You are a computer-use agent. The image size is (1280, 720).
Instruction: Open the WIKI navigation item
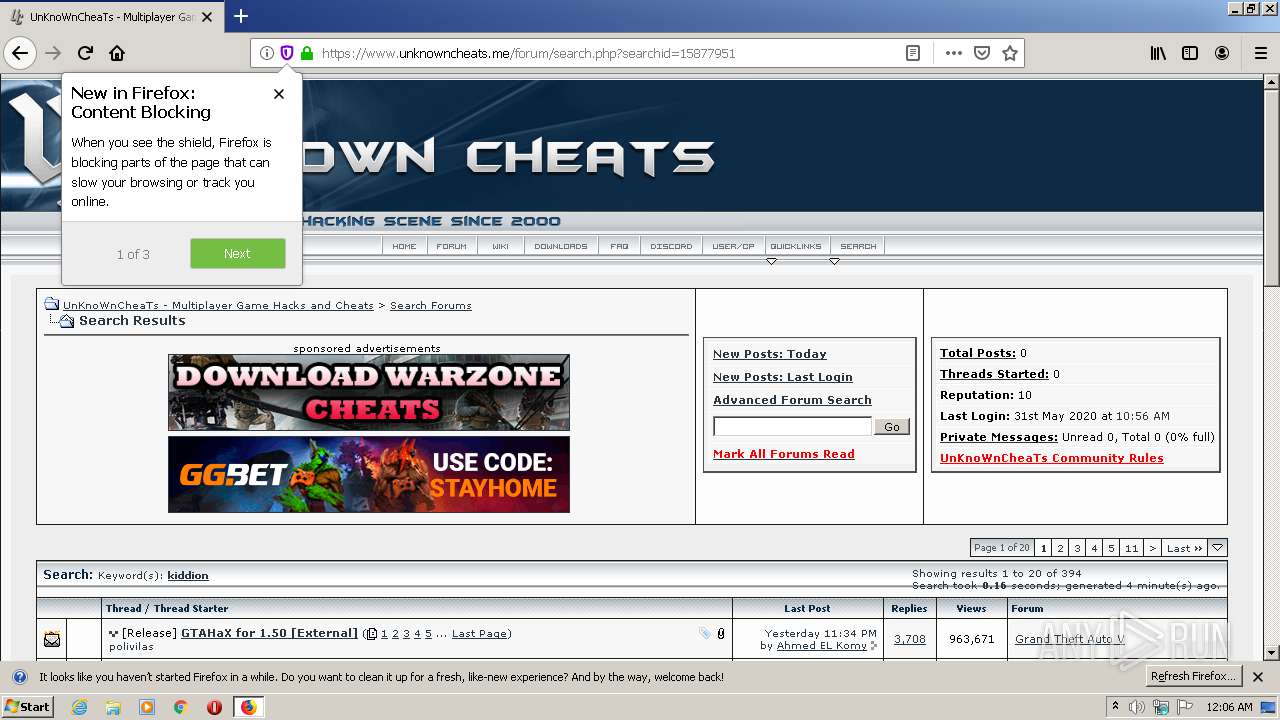coord(500,246)
